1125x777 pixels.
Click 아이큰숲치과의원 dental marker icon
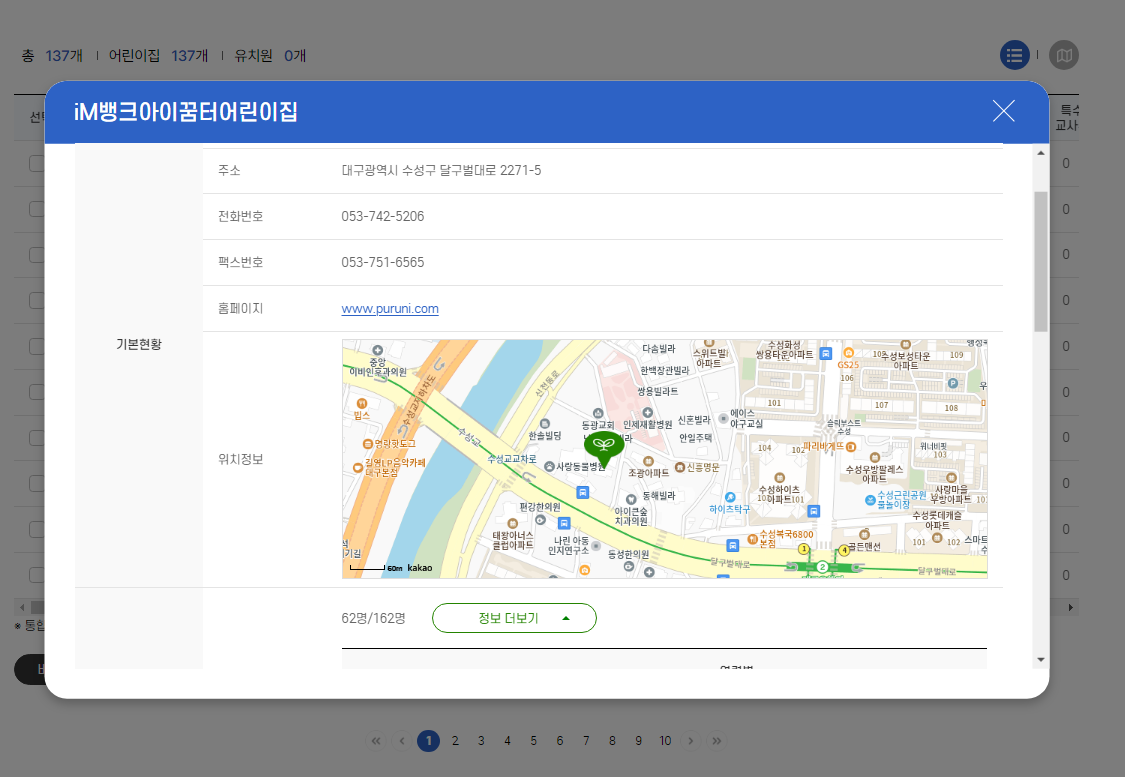click(x=631, y=499)
